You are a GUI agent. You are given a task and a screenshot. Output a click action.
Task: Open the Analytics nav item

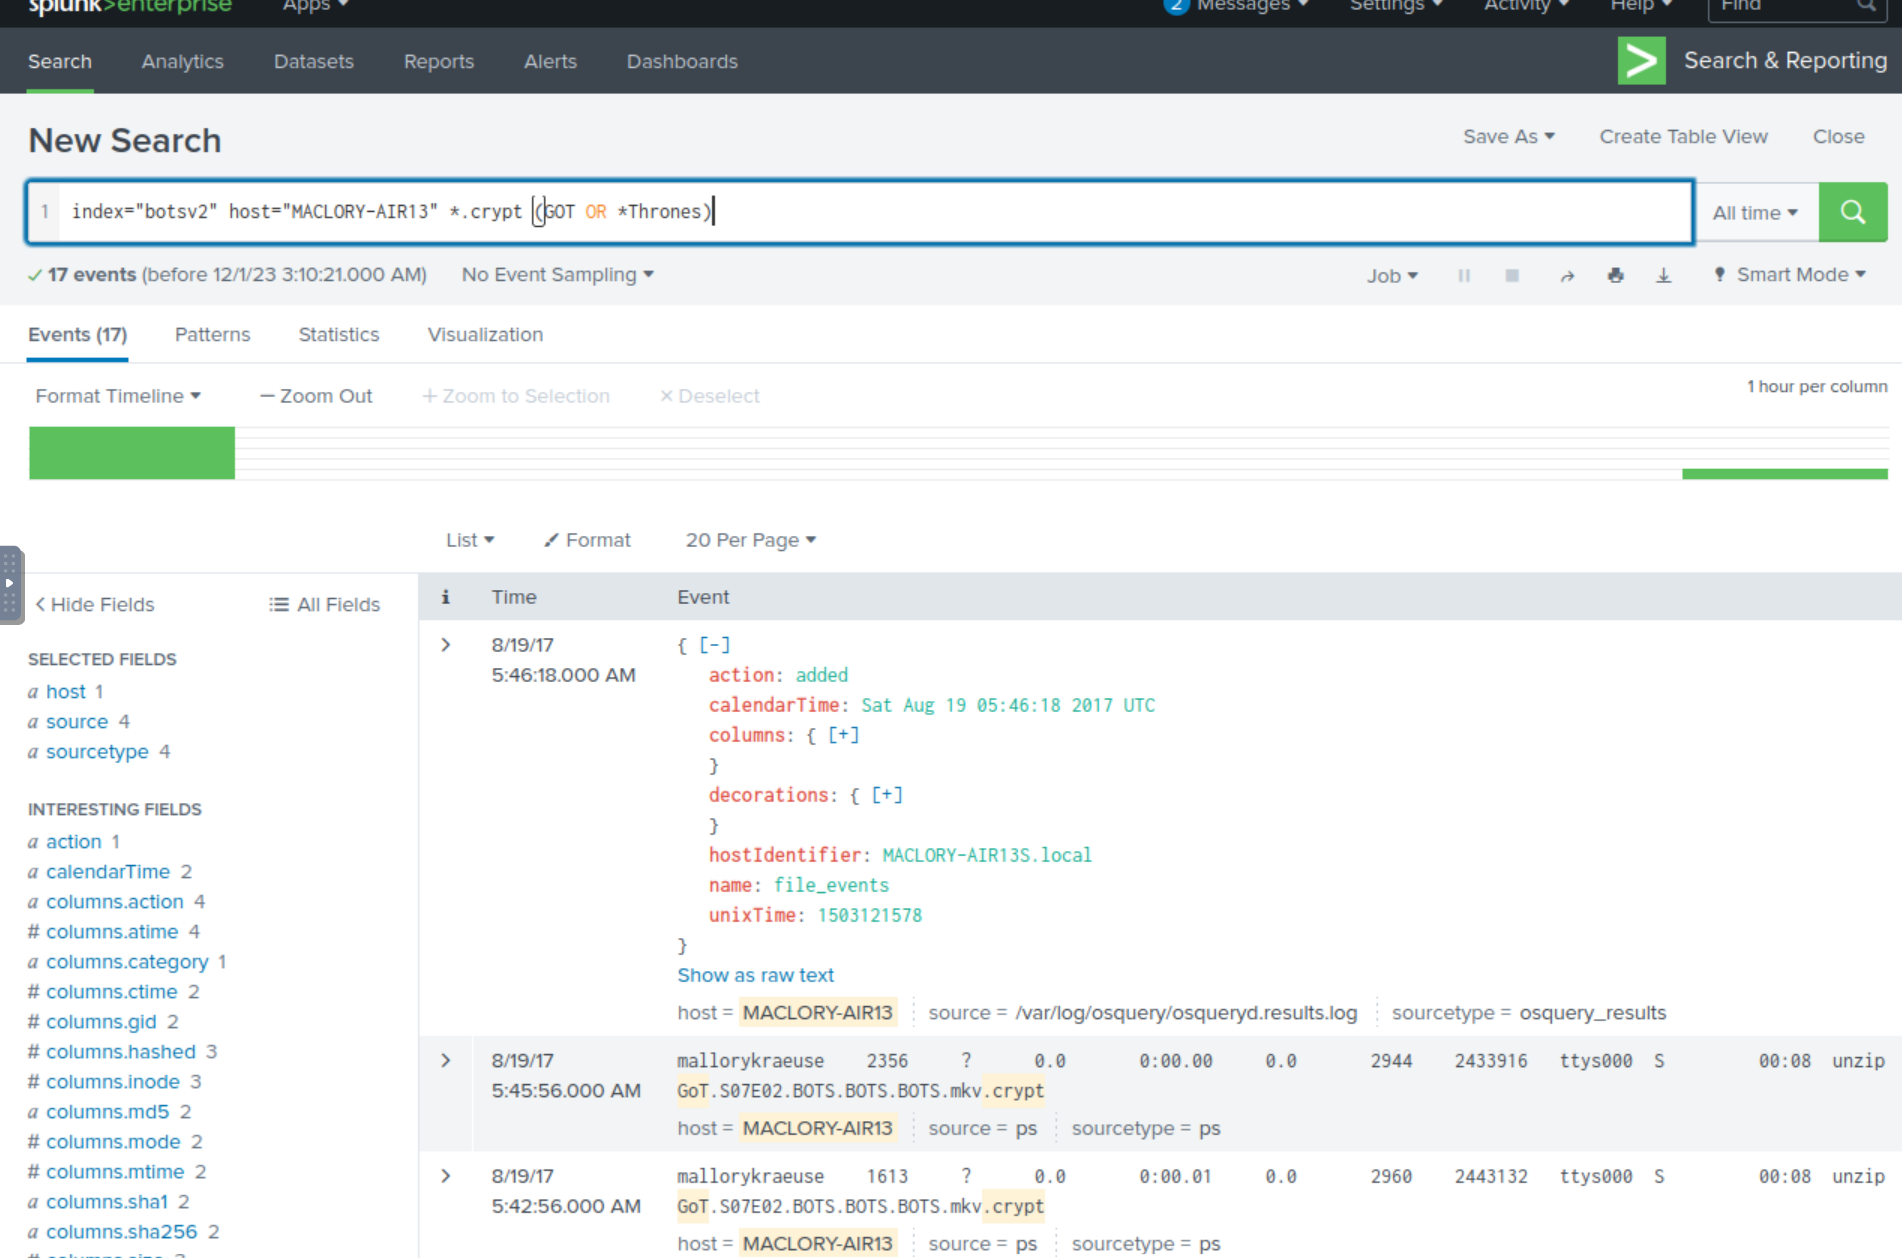(183, 62)
